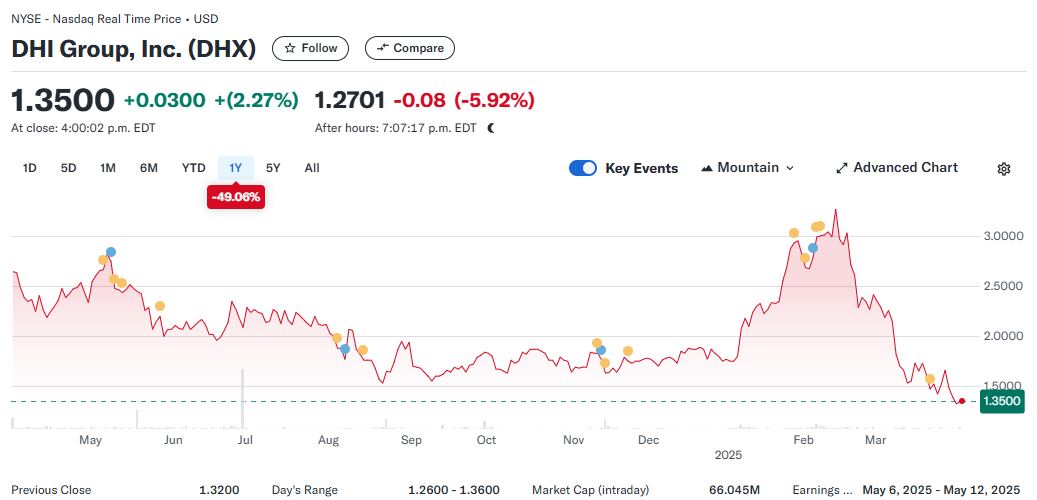Image resolution: width=1037 pixels, height=500 pixels.
Task: Click the Market Cap value 66.045M
Action: pos(735,490)
